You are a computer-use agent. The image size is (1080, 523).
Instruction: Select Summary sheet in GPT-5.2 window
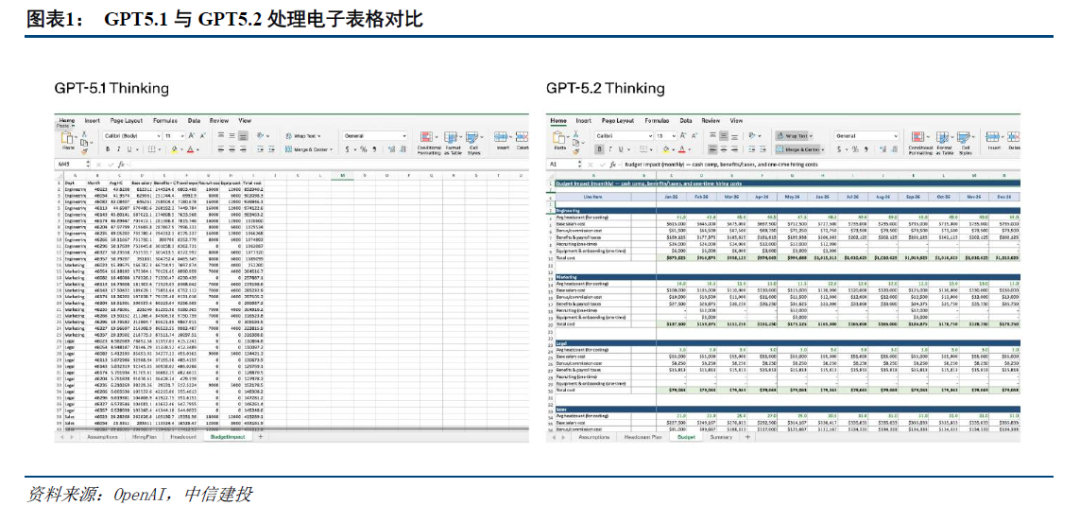[x=721, y=437]
